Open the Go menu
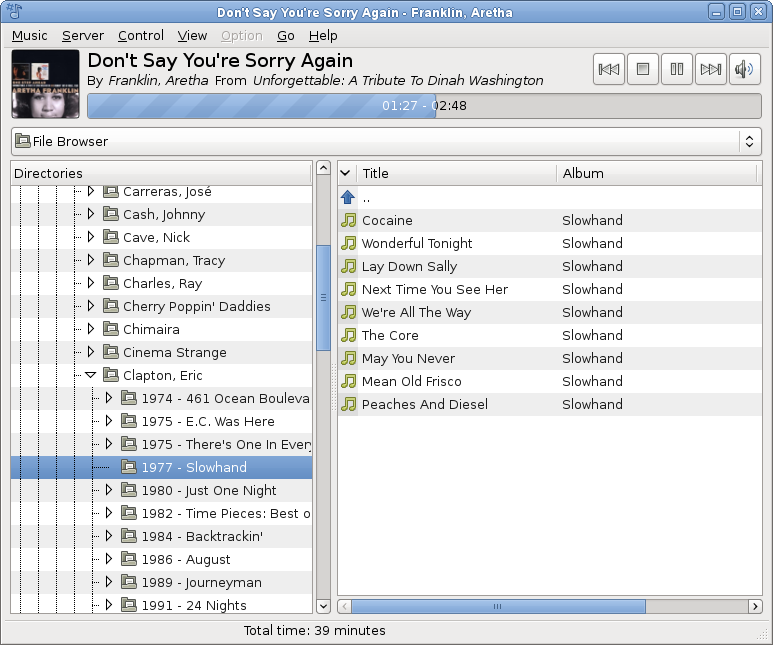Image resolution: width=773 pixels, height=645 pixels. pos(286,36)
